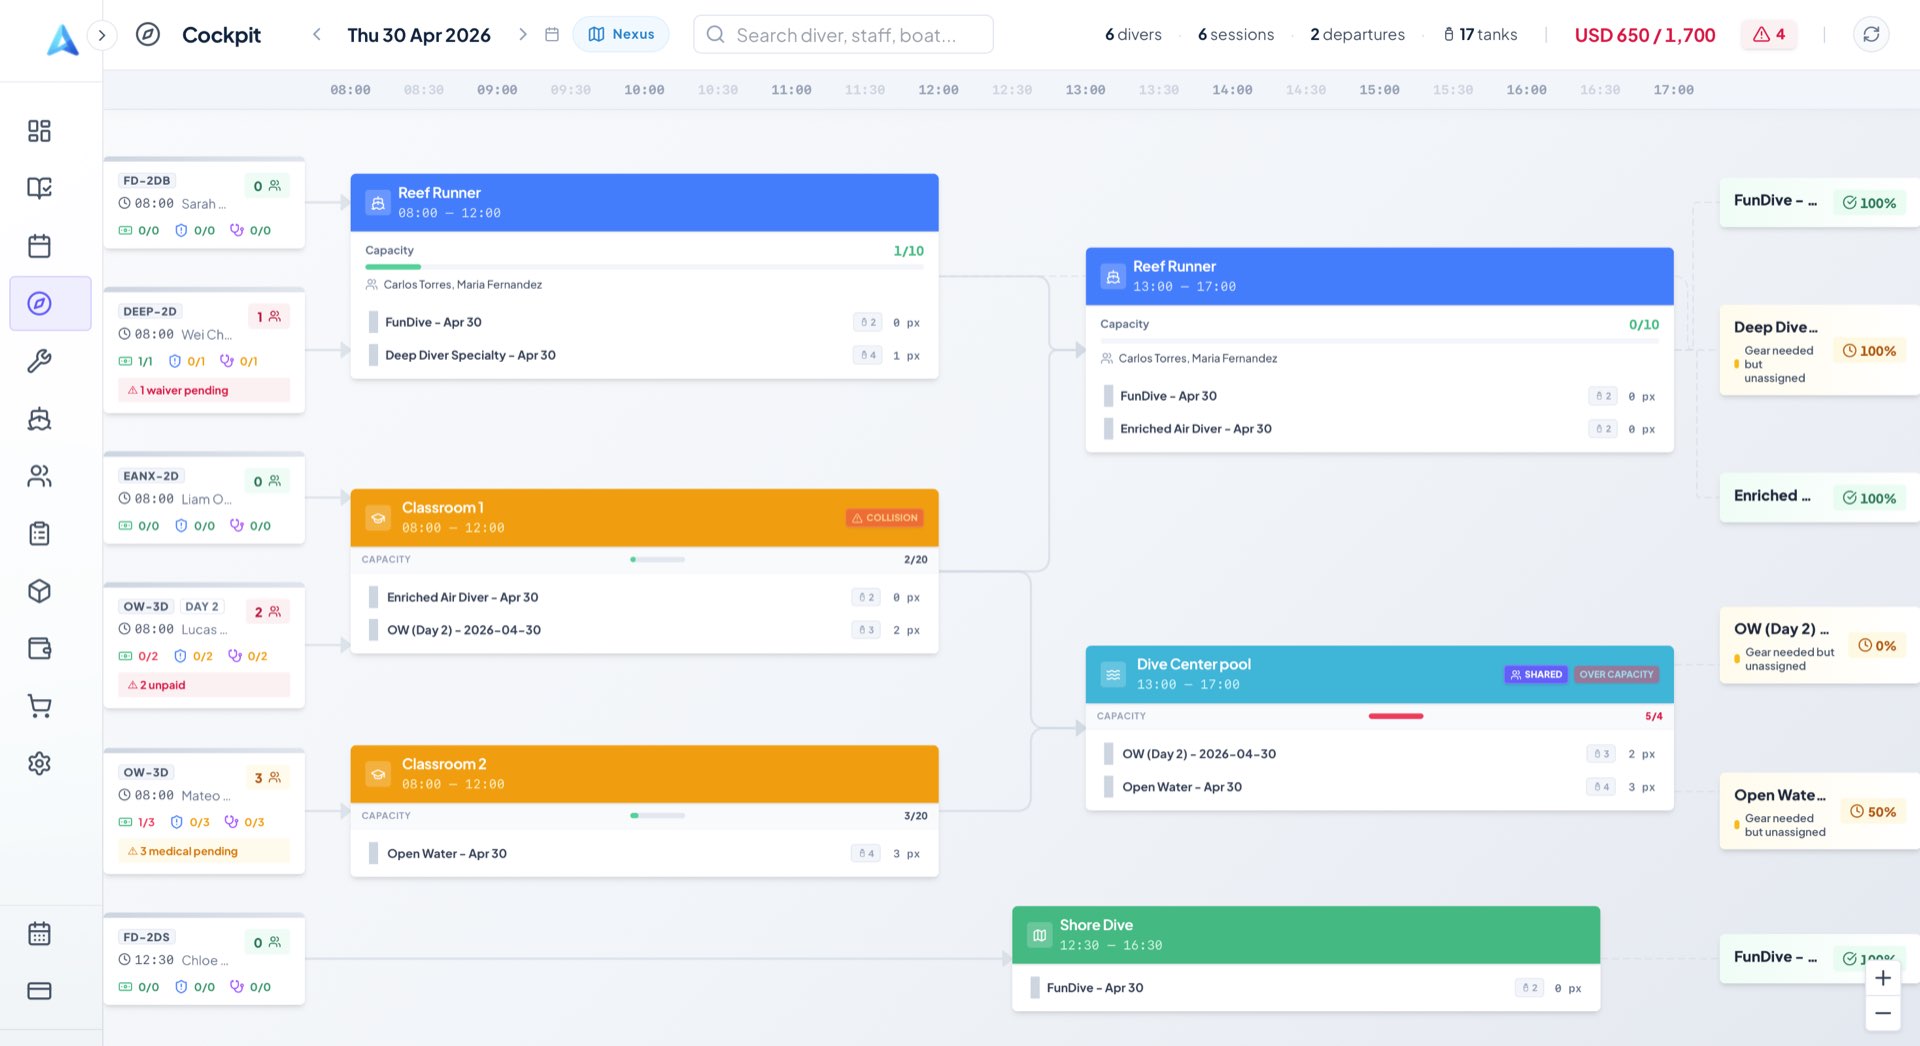Click the COLLISION badge on Classroom 1

(884, 518)
